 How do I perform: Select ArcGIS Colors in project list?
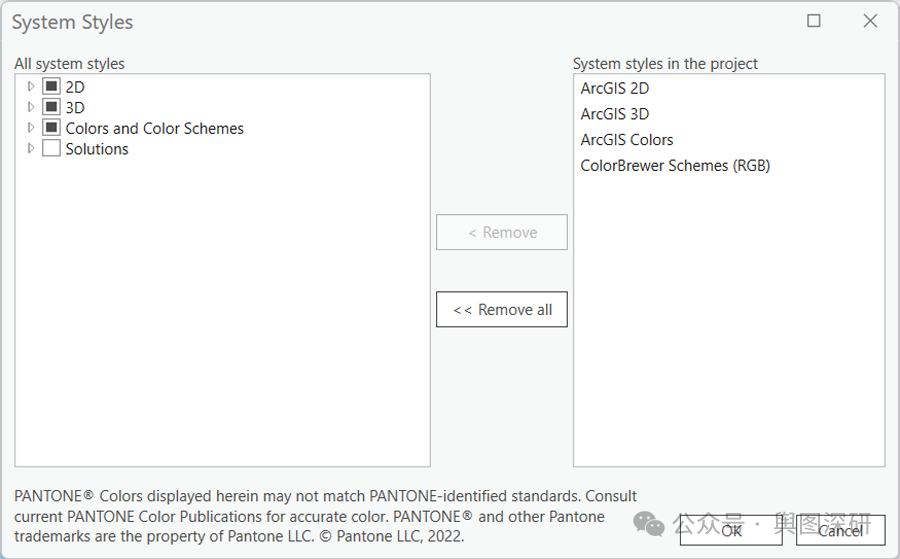[x=627, y=140]
